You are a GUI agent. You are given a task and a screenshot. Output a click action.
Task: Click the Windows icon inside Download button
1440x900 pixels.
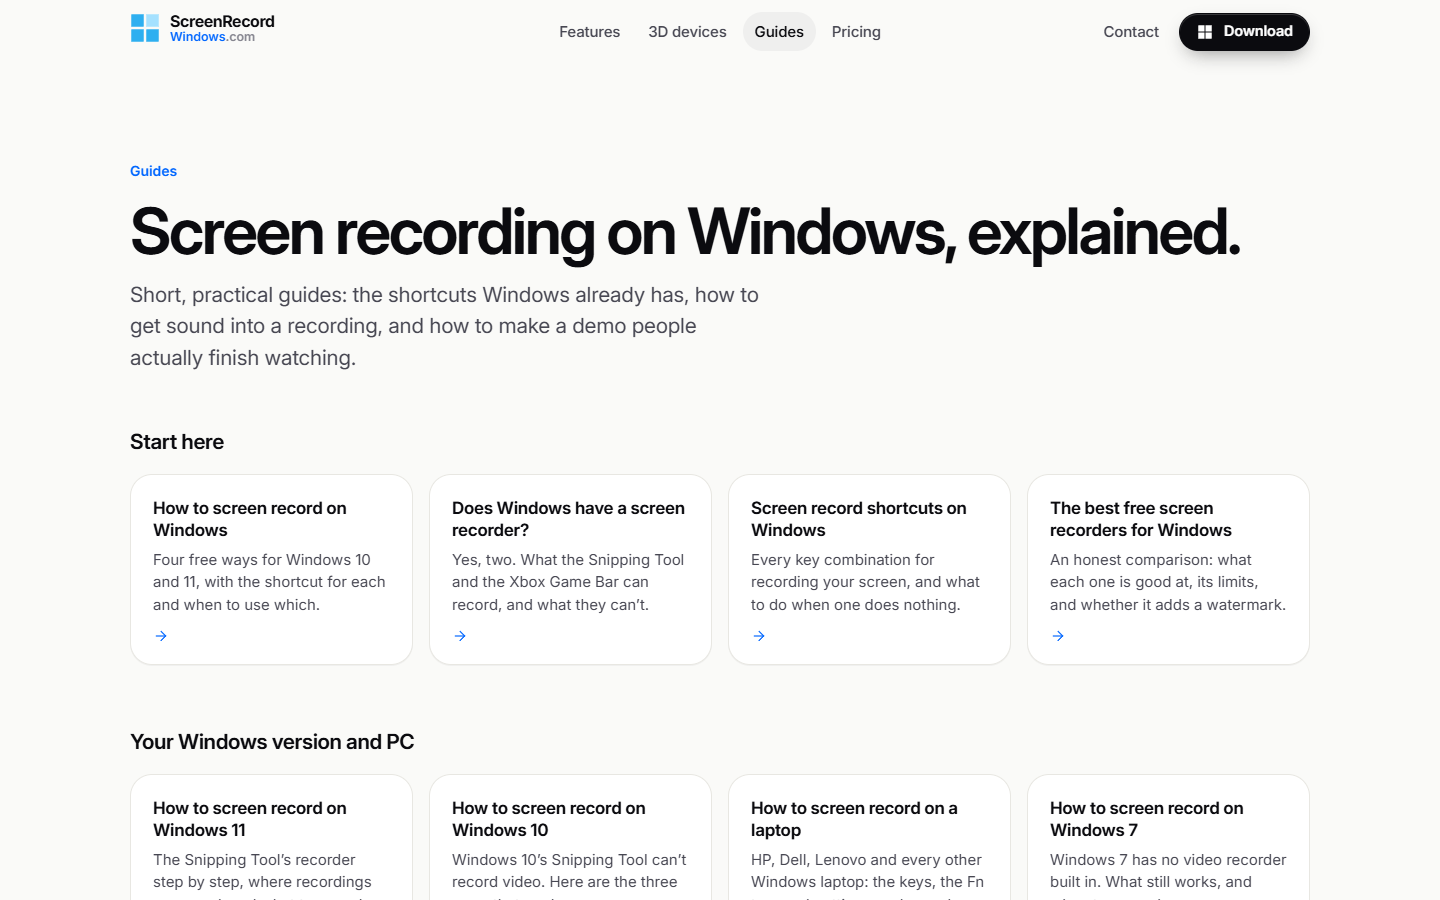[x=1205, y=32]
